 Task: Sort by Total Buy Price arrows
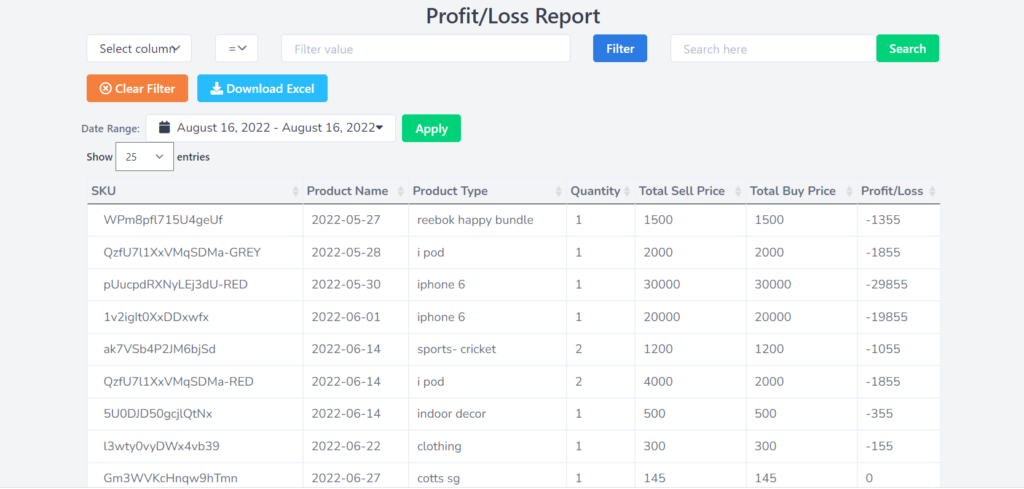coord(849,191)
